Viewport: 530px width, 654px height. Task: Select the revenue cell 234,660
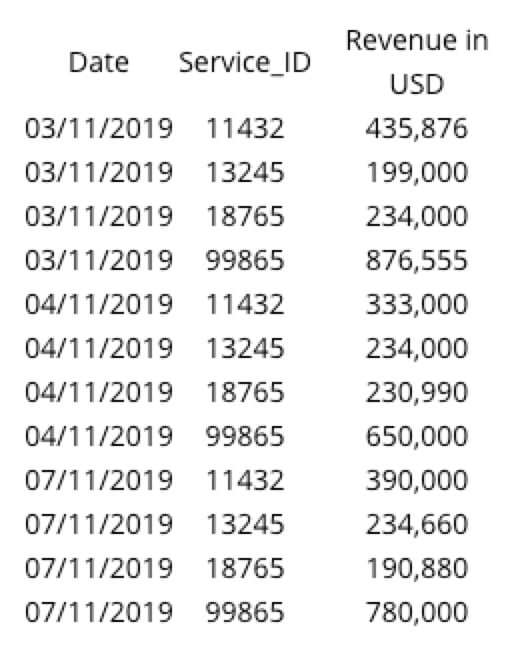(417, 524)
